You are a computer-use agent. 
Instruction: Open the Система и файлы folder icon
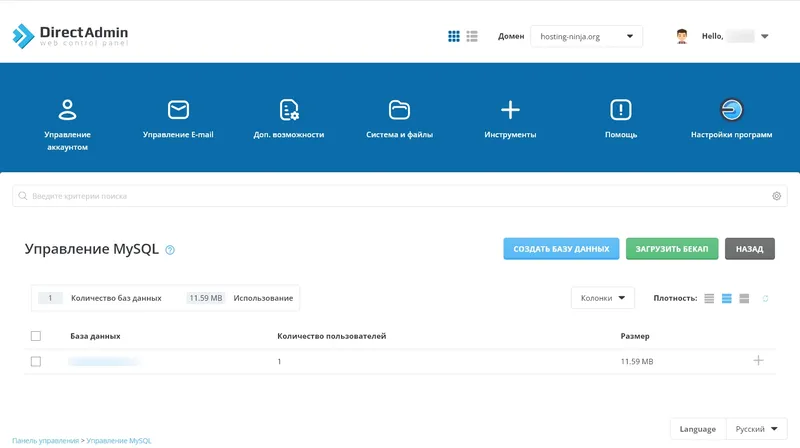[399, 110]
